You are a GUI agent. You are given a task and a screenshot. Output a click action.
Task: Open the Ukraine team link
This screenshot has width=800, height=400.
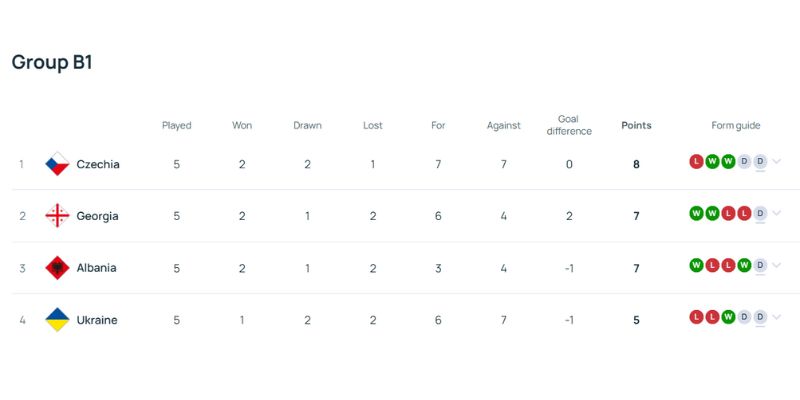[97, 320]
